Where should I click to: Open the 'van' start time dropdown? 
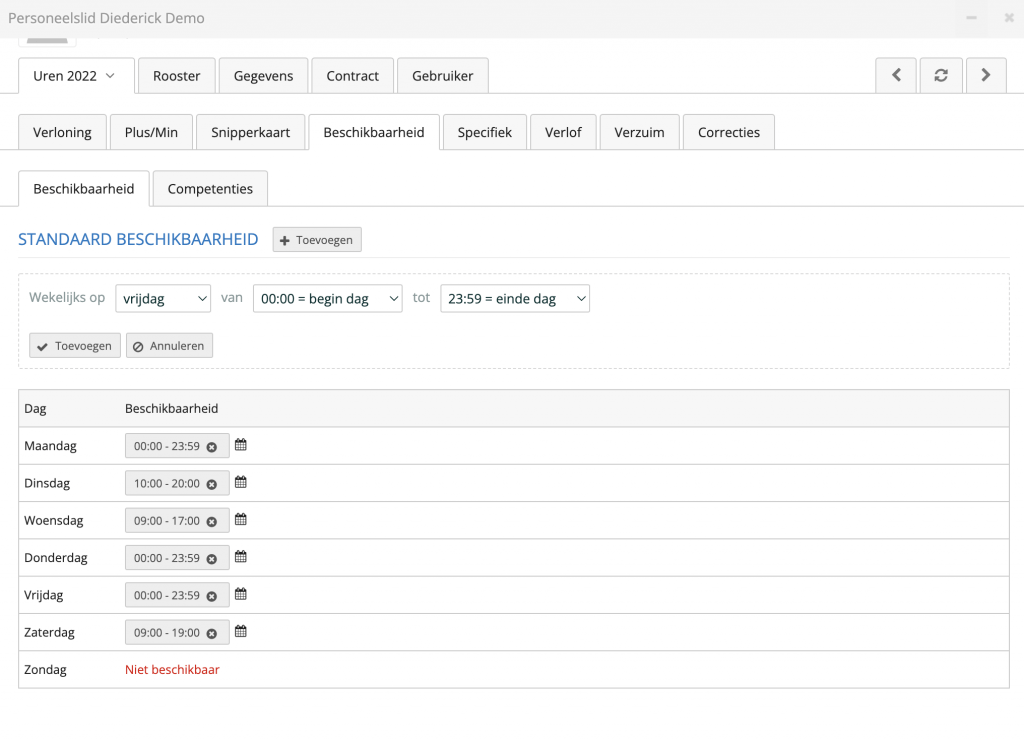coord(327,298)
